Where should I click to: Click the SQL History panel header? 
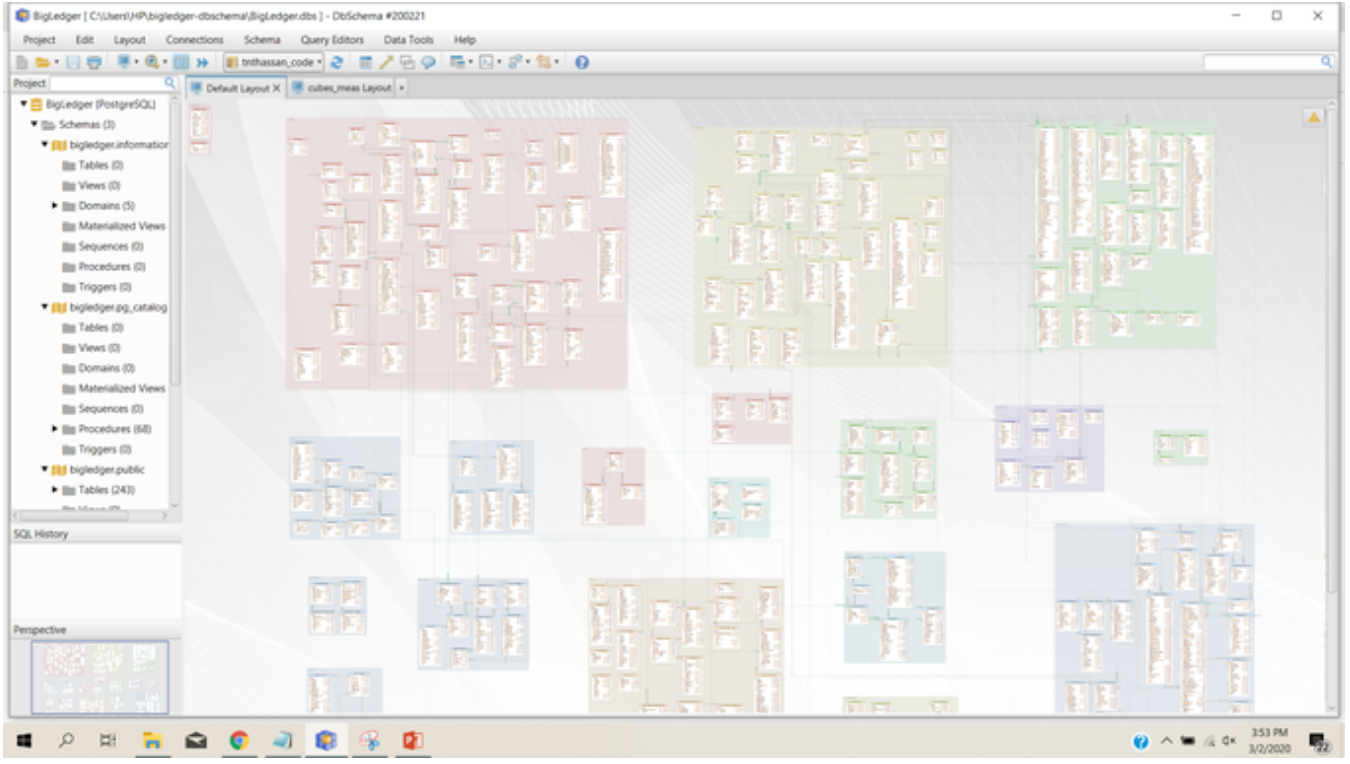tap(96, 534)
